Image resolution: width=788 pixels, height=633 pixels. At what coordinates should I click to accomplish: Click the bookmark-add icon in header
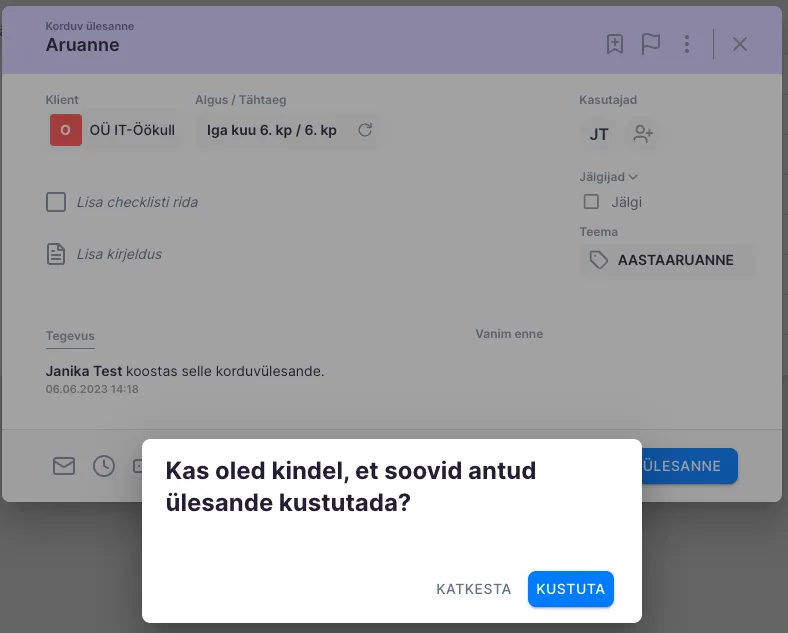[615, 44]
